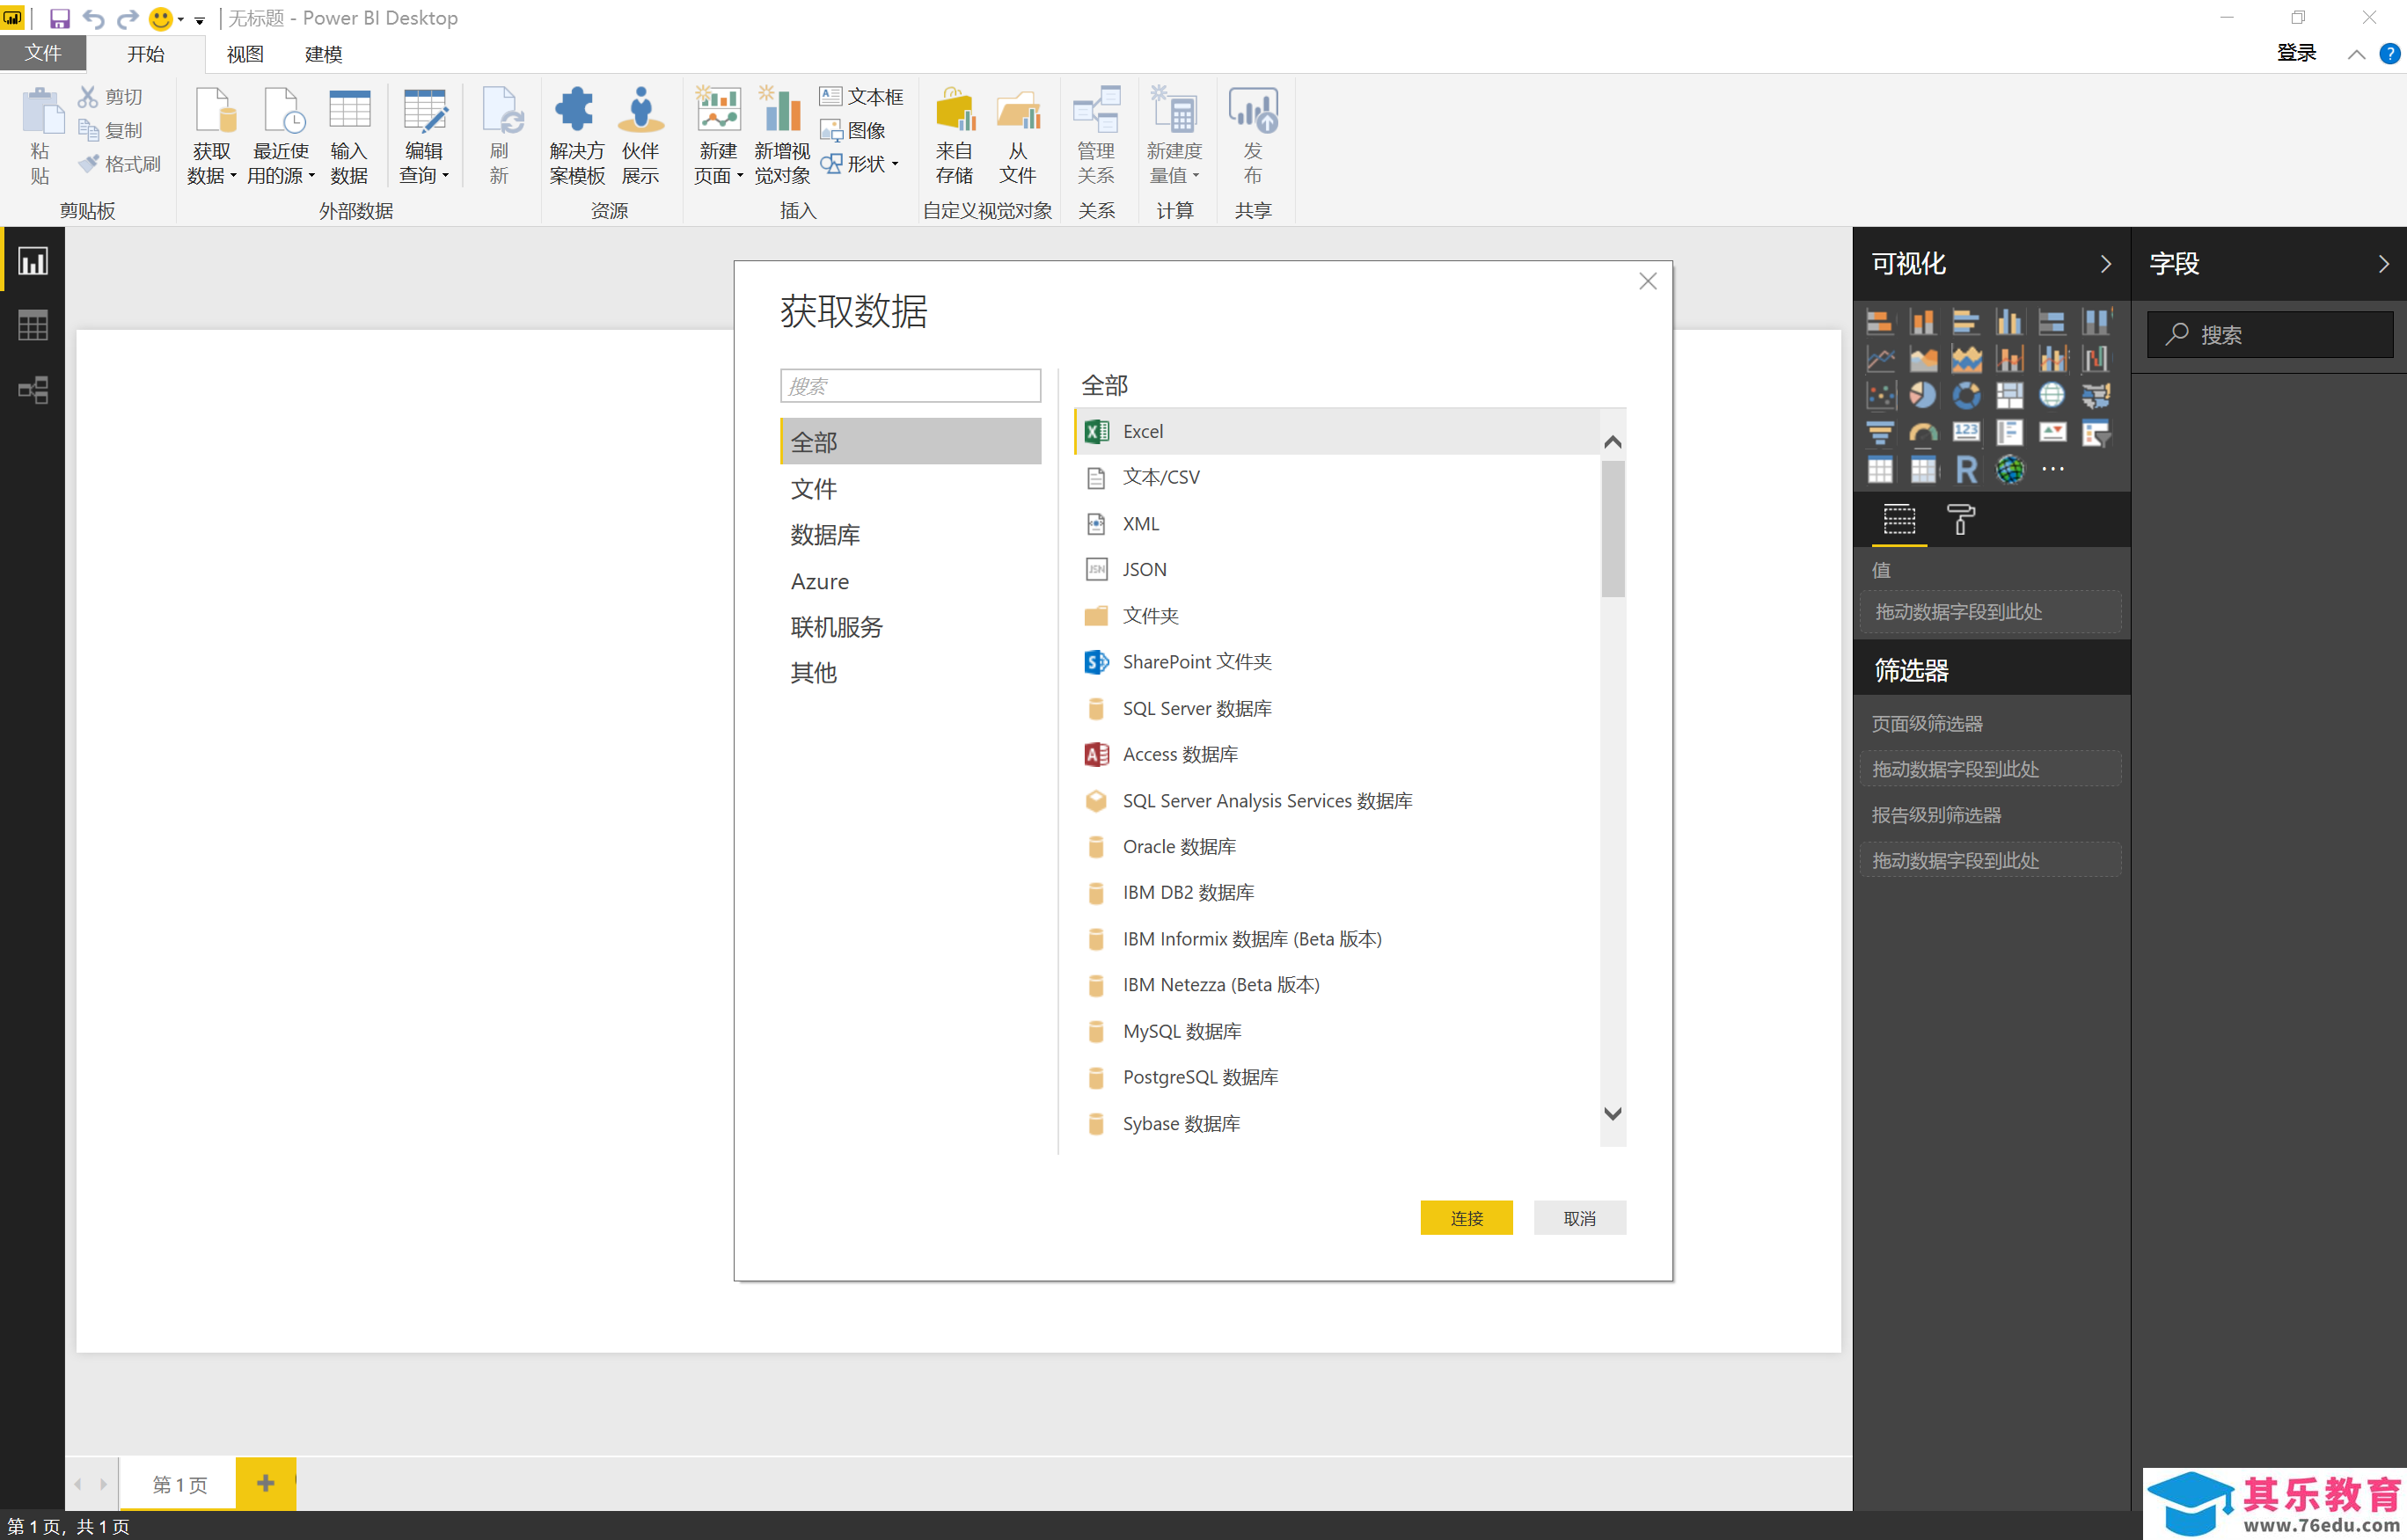Switch to Report view in left sidebar
This screenshot has height=1540, width=2407.
33,261
